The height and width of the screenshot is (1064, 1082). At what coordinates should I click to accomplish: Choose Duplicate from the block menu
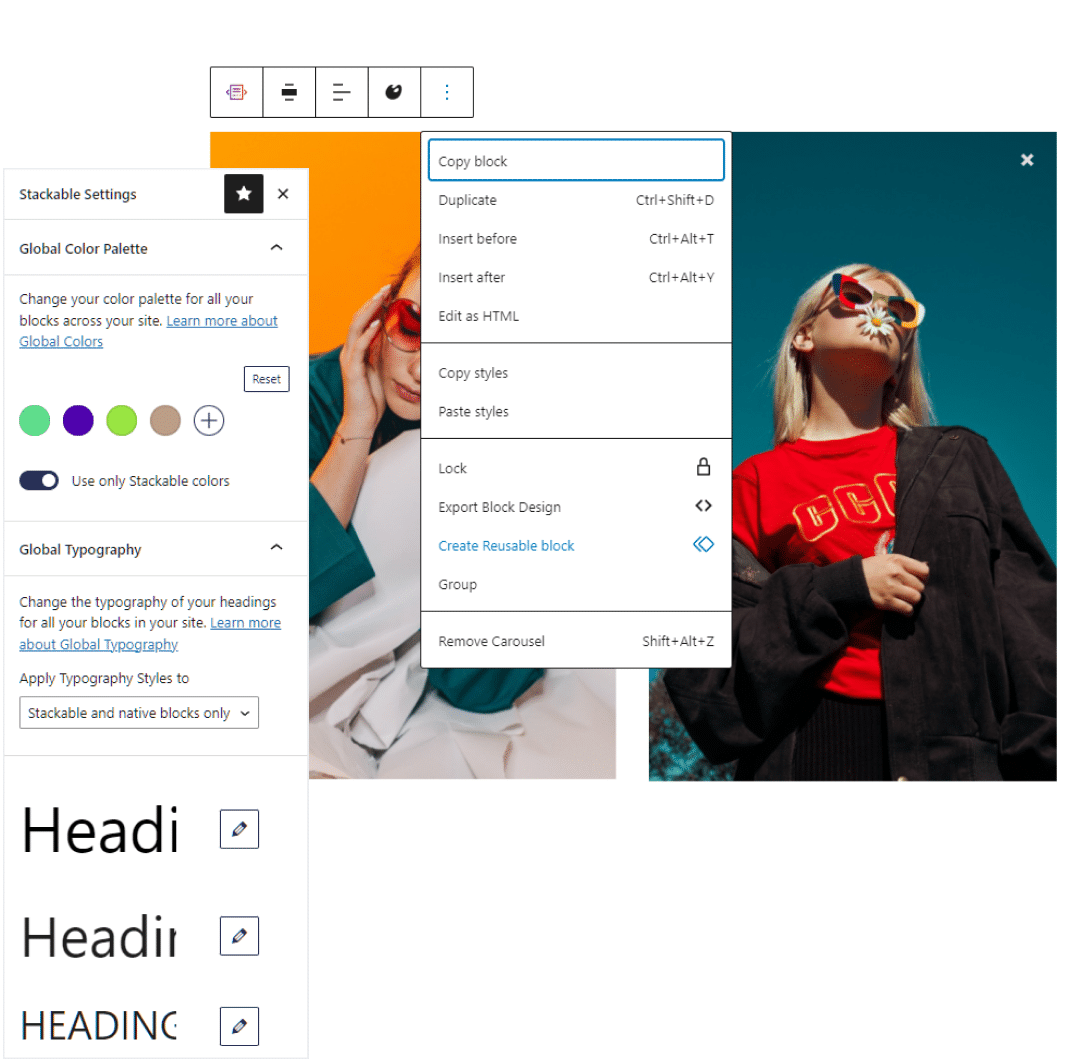click(x=576, y=200)
